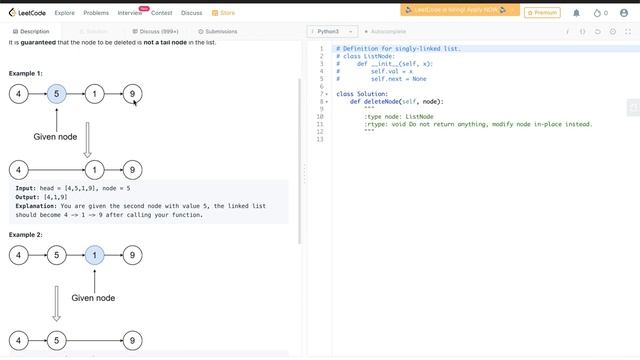The width and height of the screenshot is (640, 360).
Task: Click the description panel scrollbar
Action: pos(300,161)
